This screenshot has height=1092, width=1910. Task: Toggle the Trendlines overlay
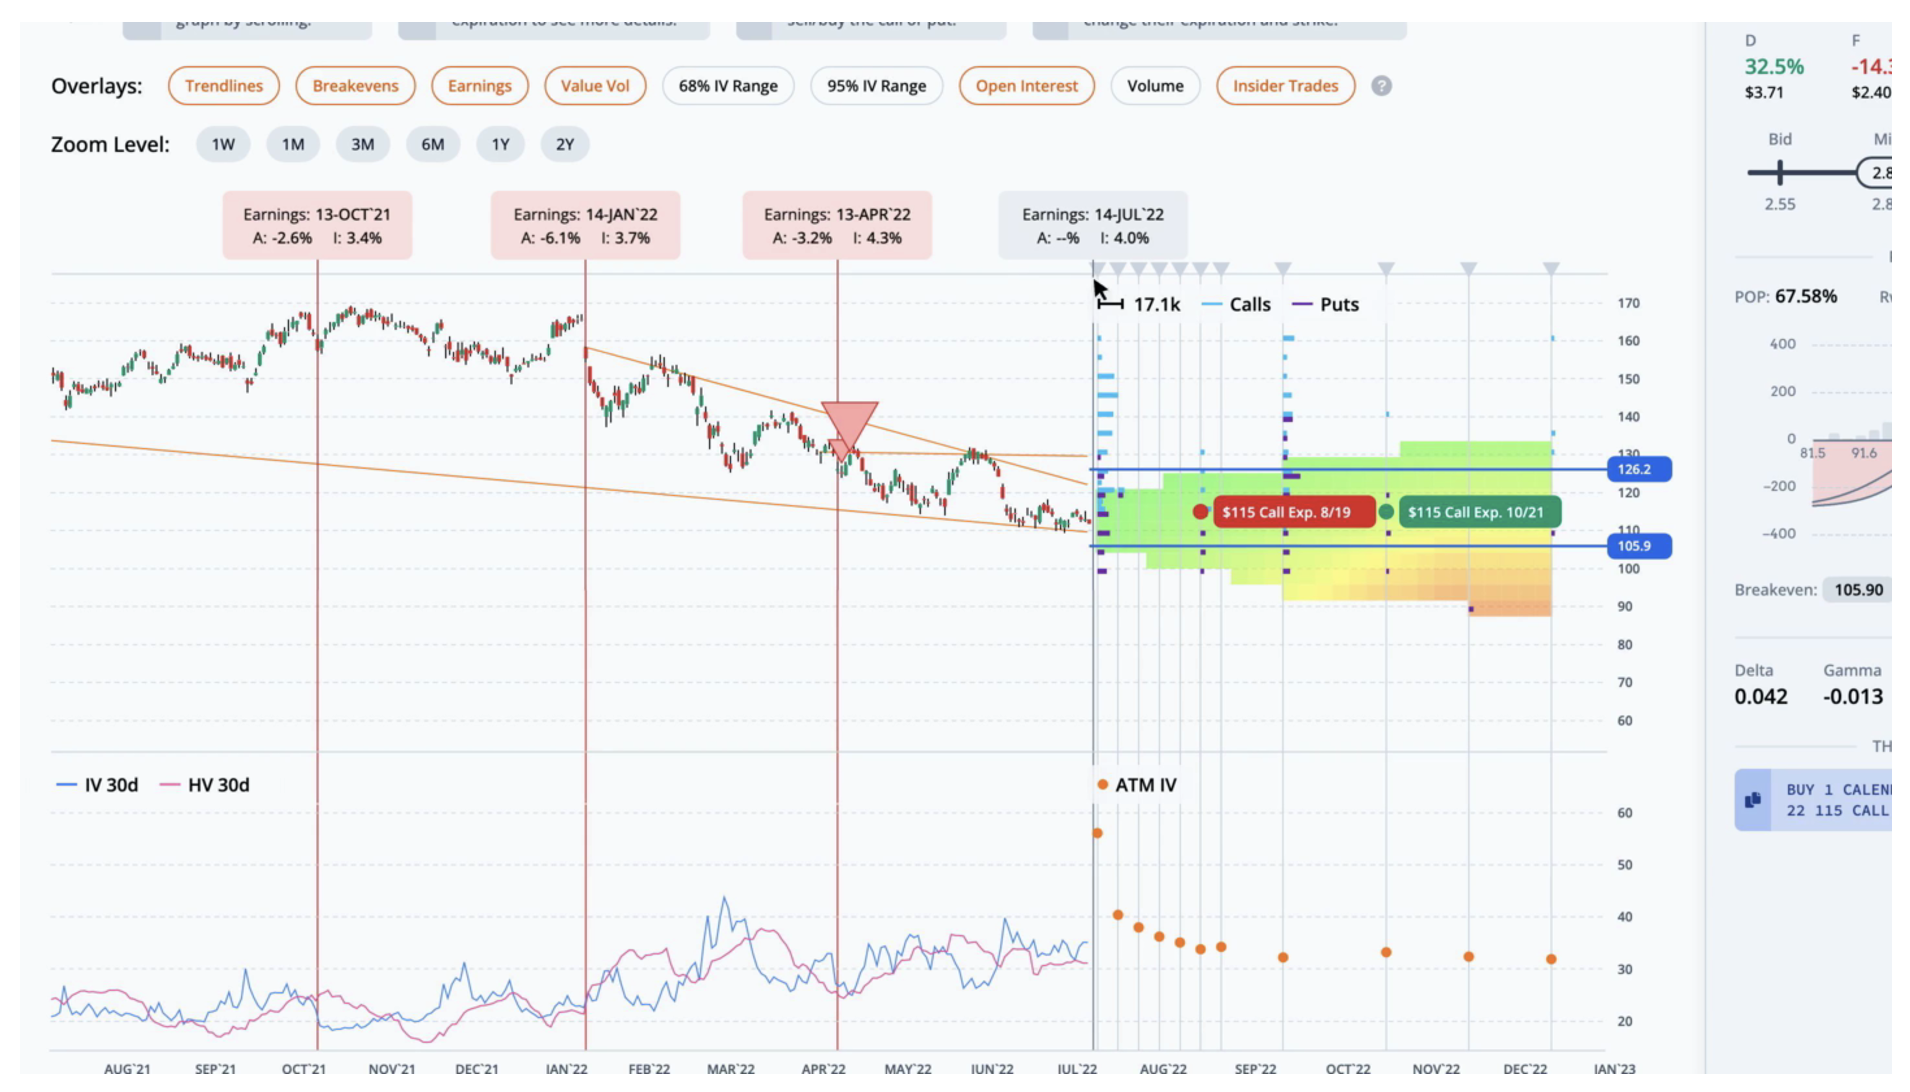coord(223,86)
